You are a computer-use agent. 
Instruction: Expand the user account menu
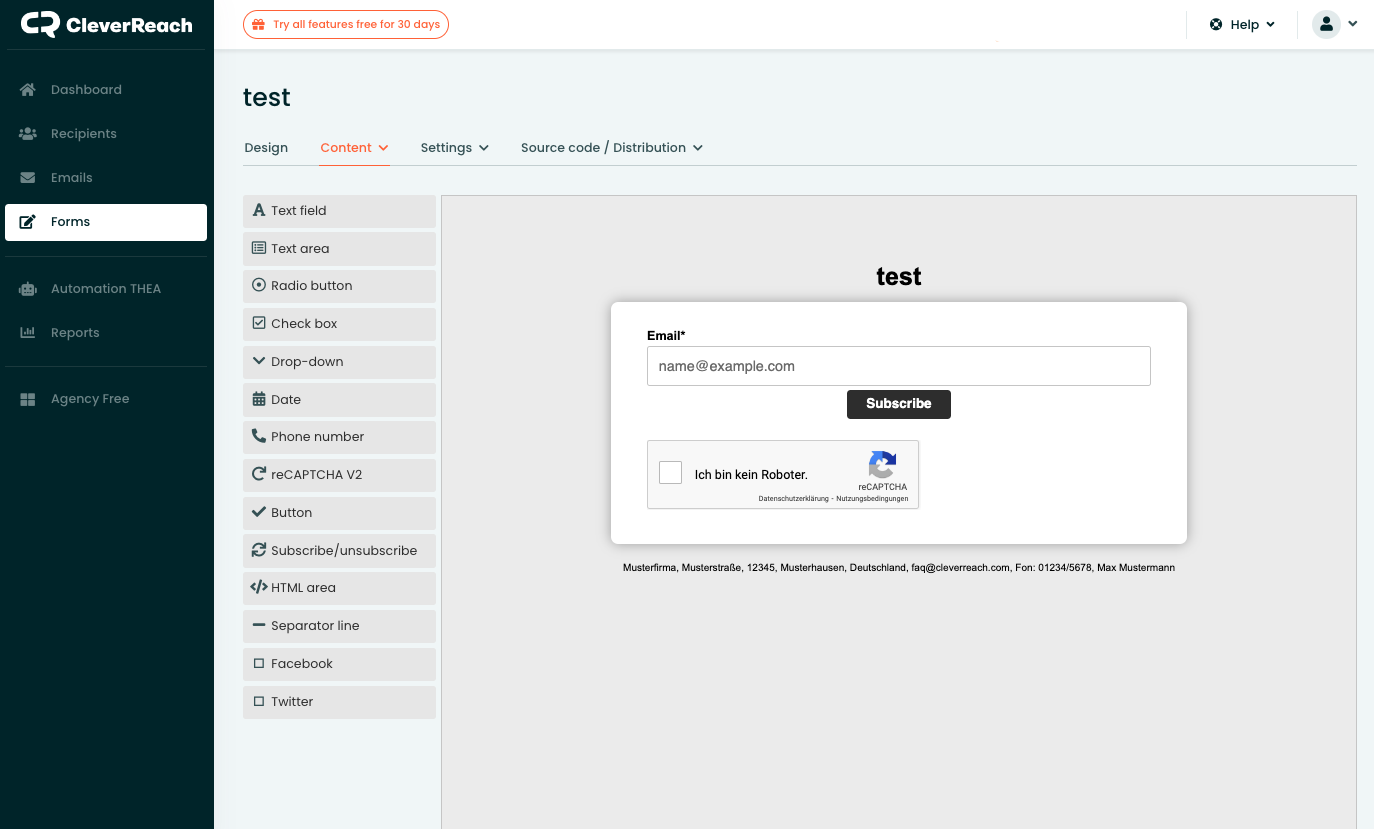click(1335, 24)
